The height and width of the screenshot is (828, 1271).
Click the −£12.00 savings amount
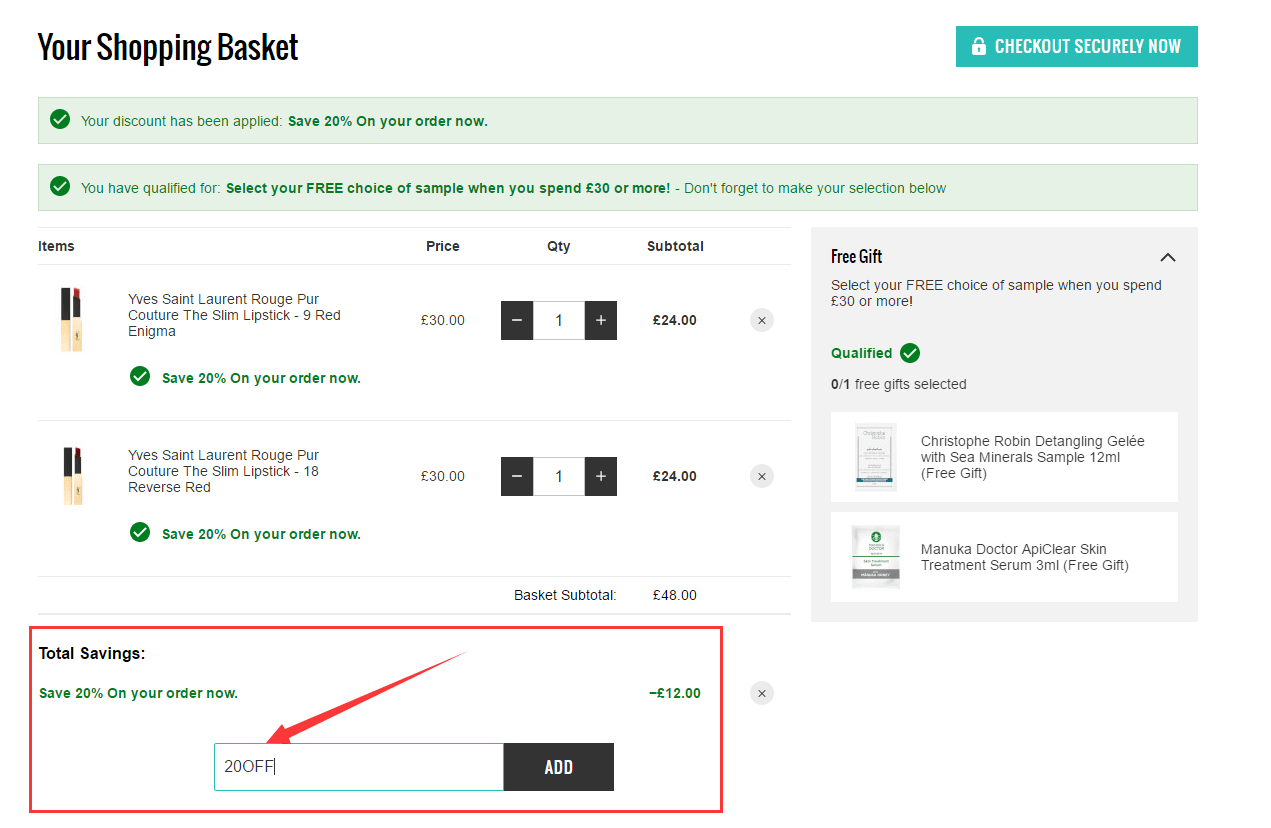[x=675, y=693]
